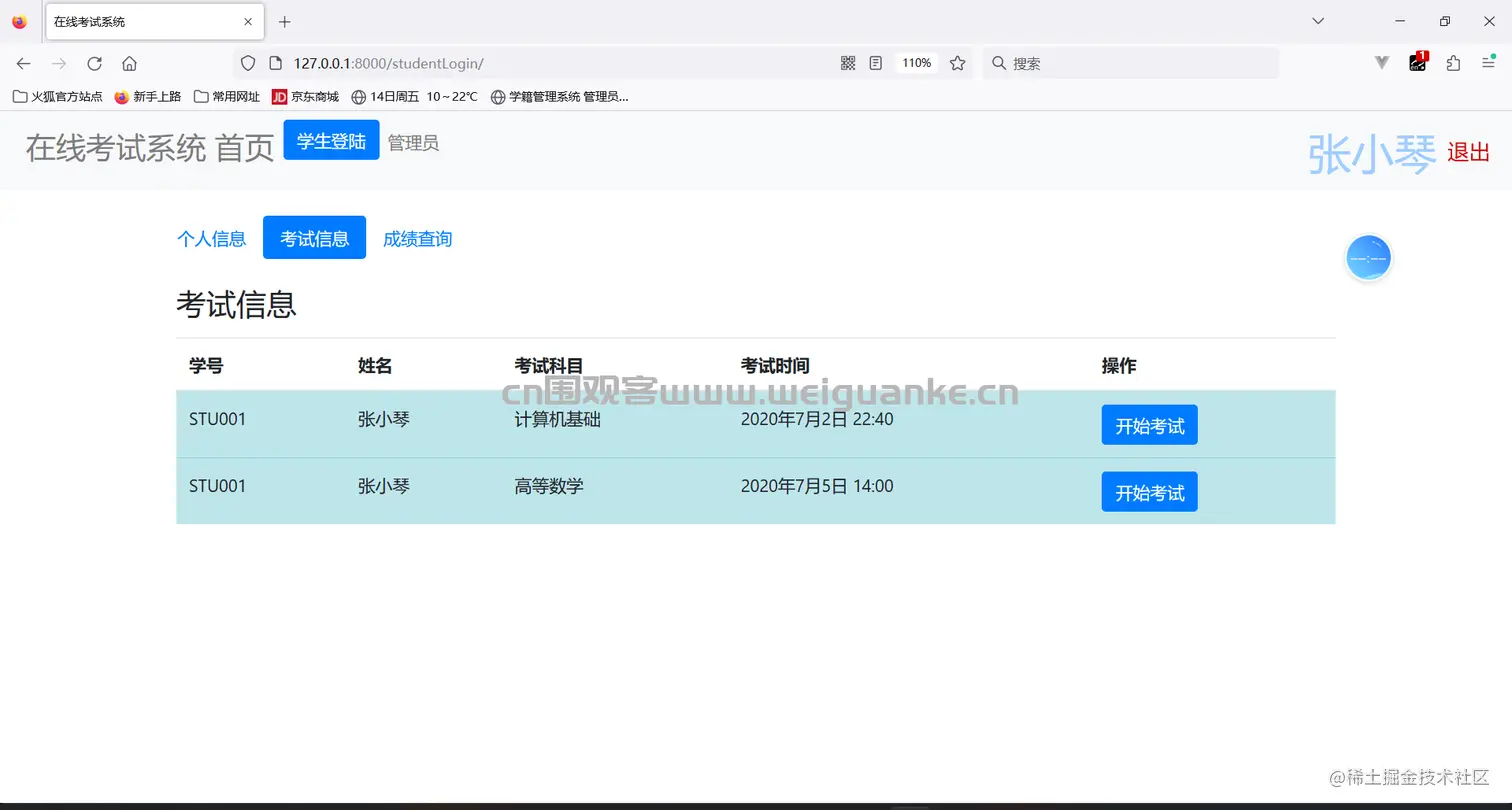Open the 常用网址 bookmark folder

point(227,97)
